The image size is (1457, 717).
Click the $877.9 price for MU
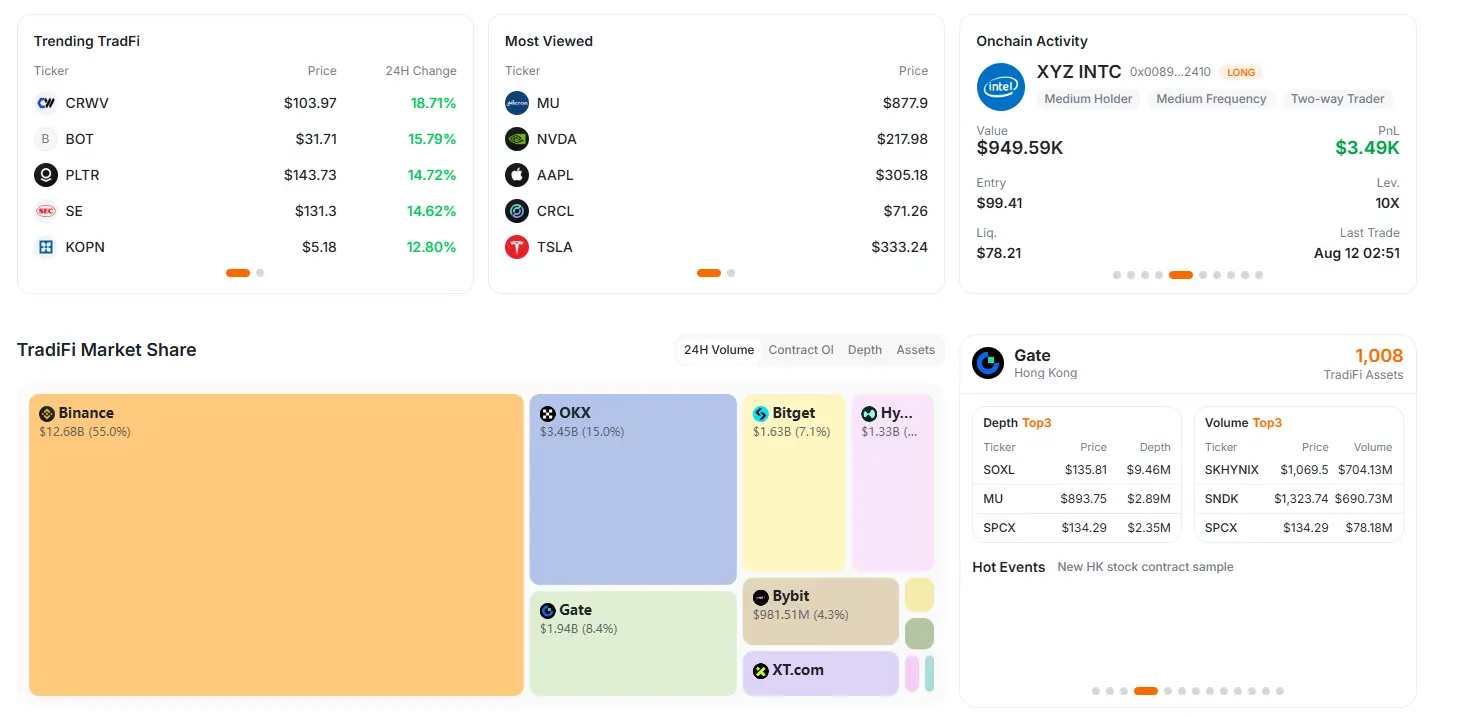point(905,103)
